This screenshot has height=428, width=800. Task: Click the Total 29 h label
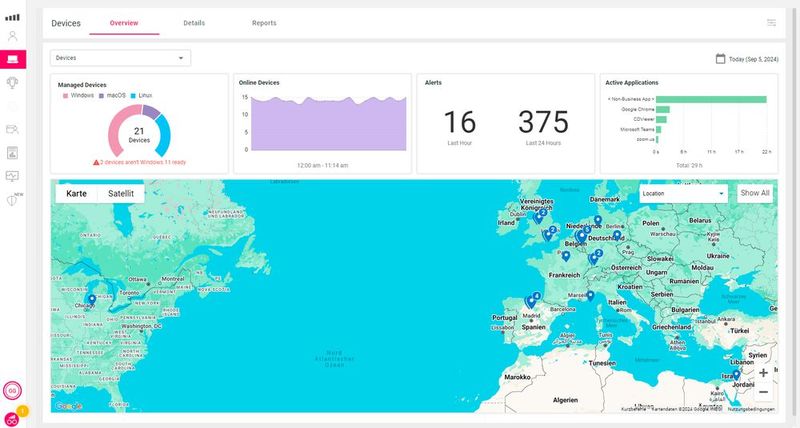click(x=689, y=166)
